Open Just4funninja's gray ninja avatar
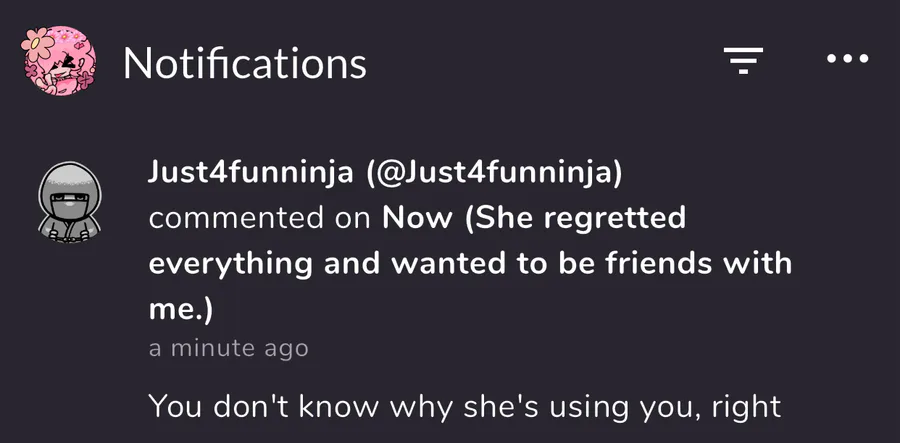This screenshot has width=900, height=443. click(x=69, y=203)
